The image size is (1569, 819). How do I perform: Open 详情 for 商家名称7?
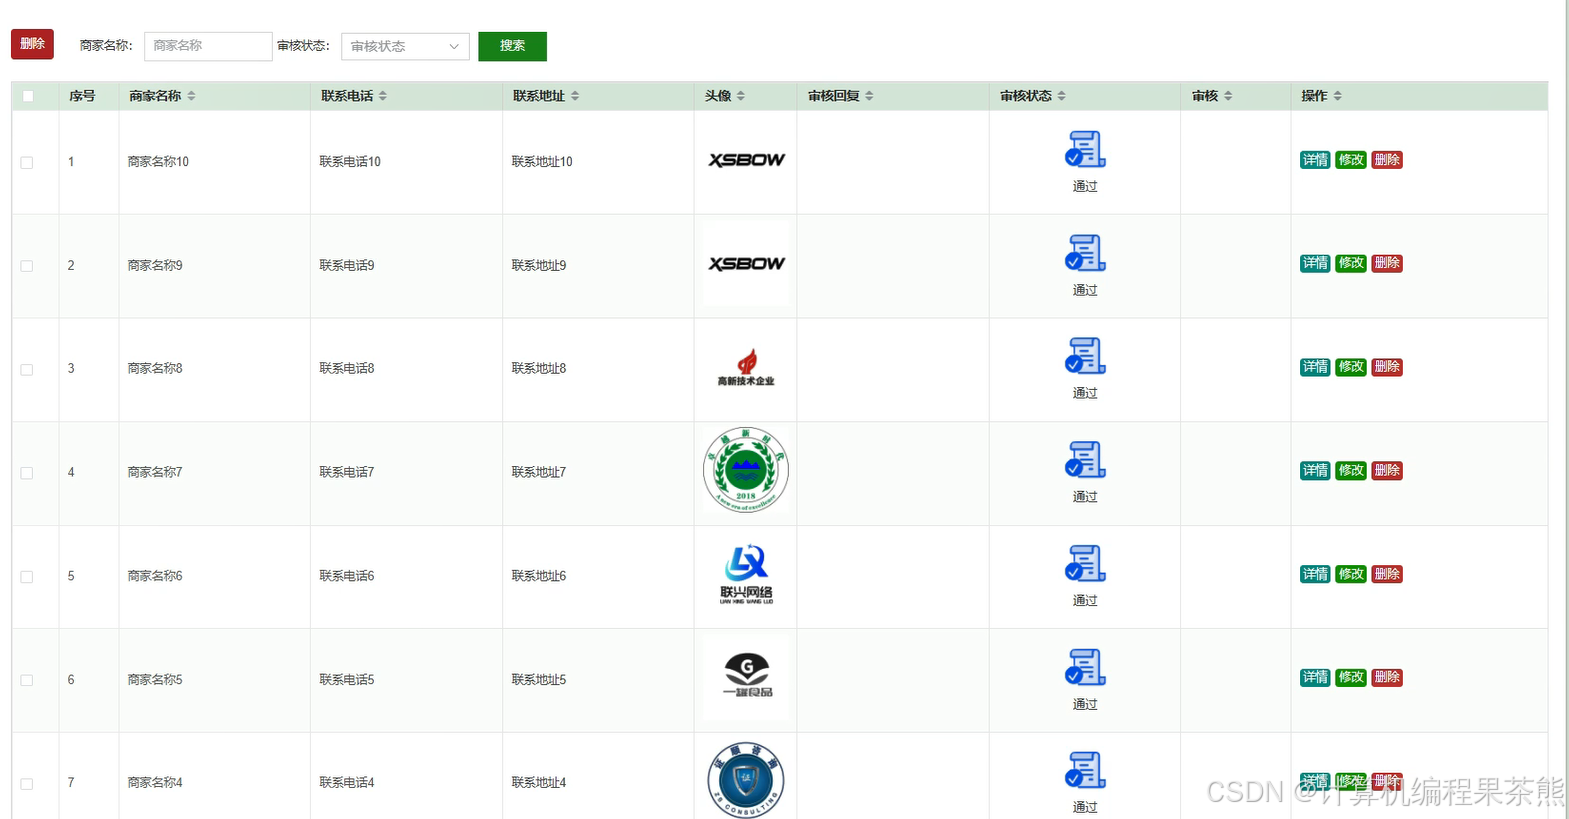(x=1315, y=470)
